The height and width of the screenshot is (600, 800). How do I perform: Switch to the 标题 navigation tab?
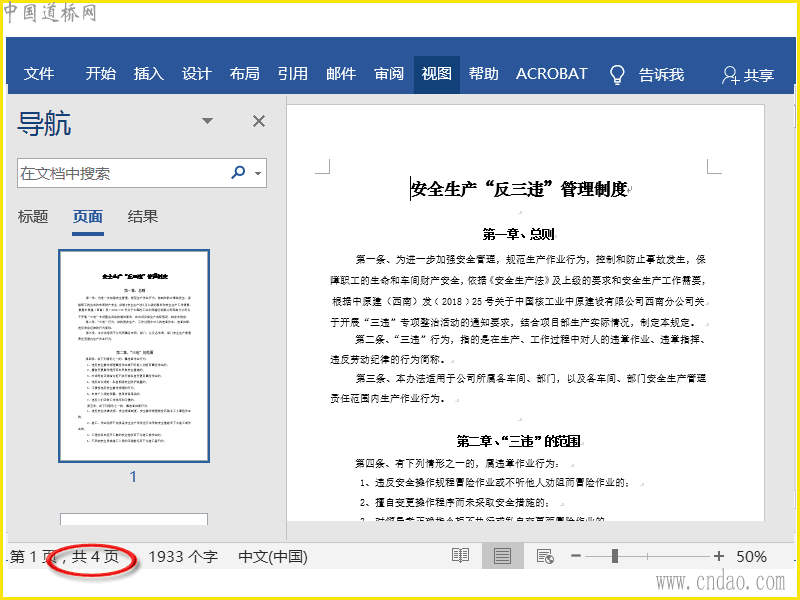point(33,217)
